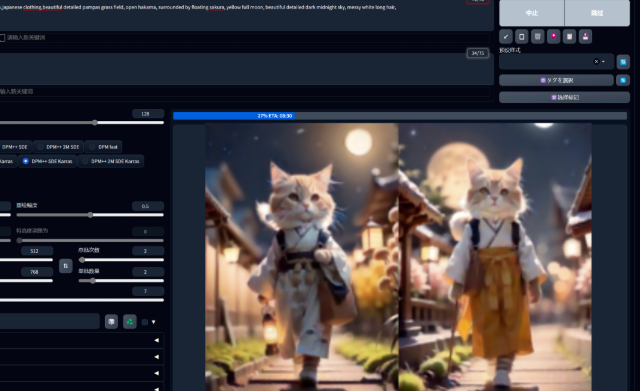This screenshot has height=391, width=642.
Task: Click the keyword input field under positive prompt
Action: pos(248,38)
